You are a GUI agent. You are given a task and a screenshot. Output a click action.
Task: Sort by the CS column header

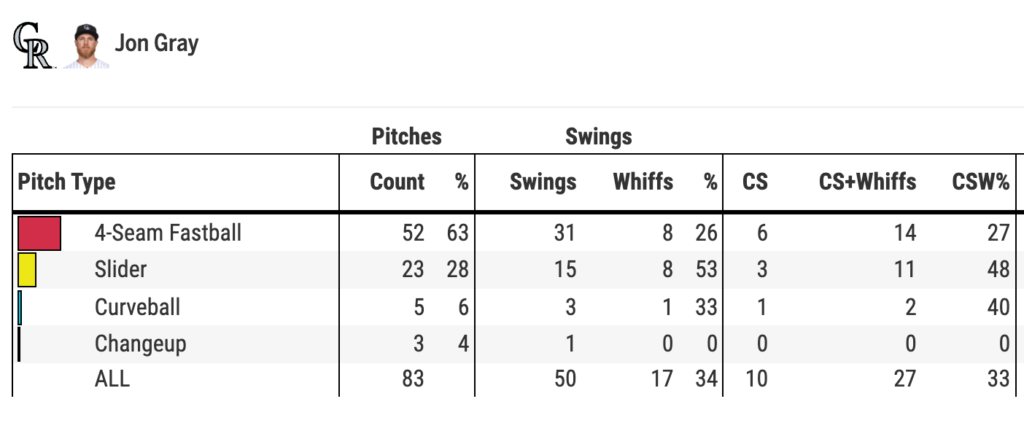point(755,182)
